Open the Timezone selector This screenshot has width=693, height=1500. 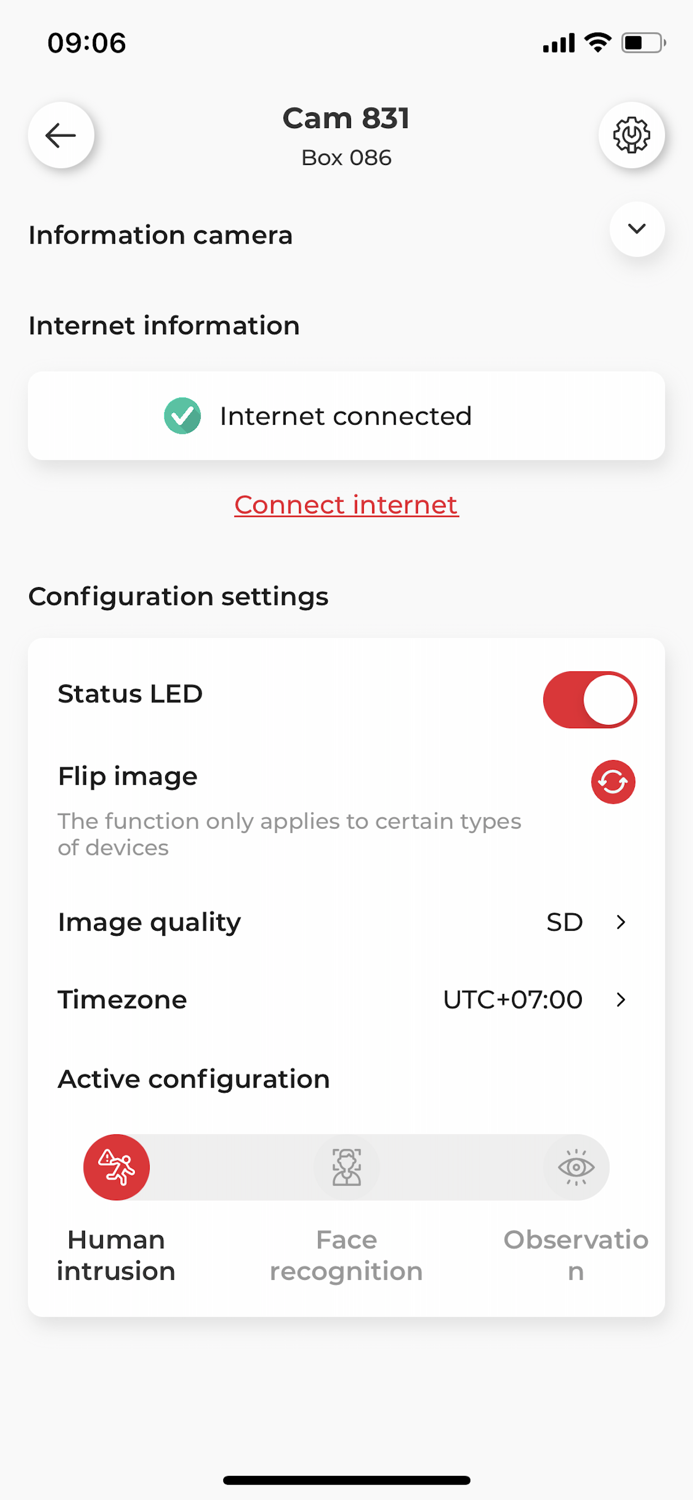click(346, 999)
